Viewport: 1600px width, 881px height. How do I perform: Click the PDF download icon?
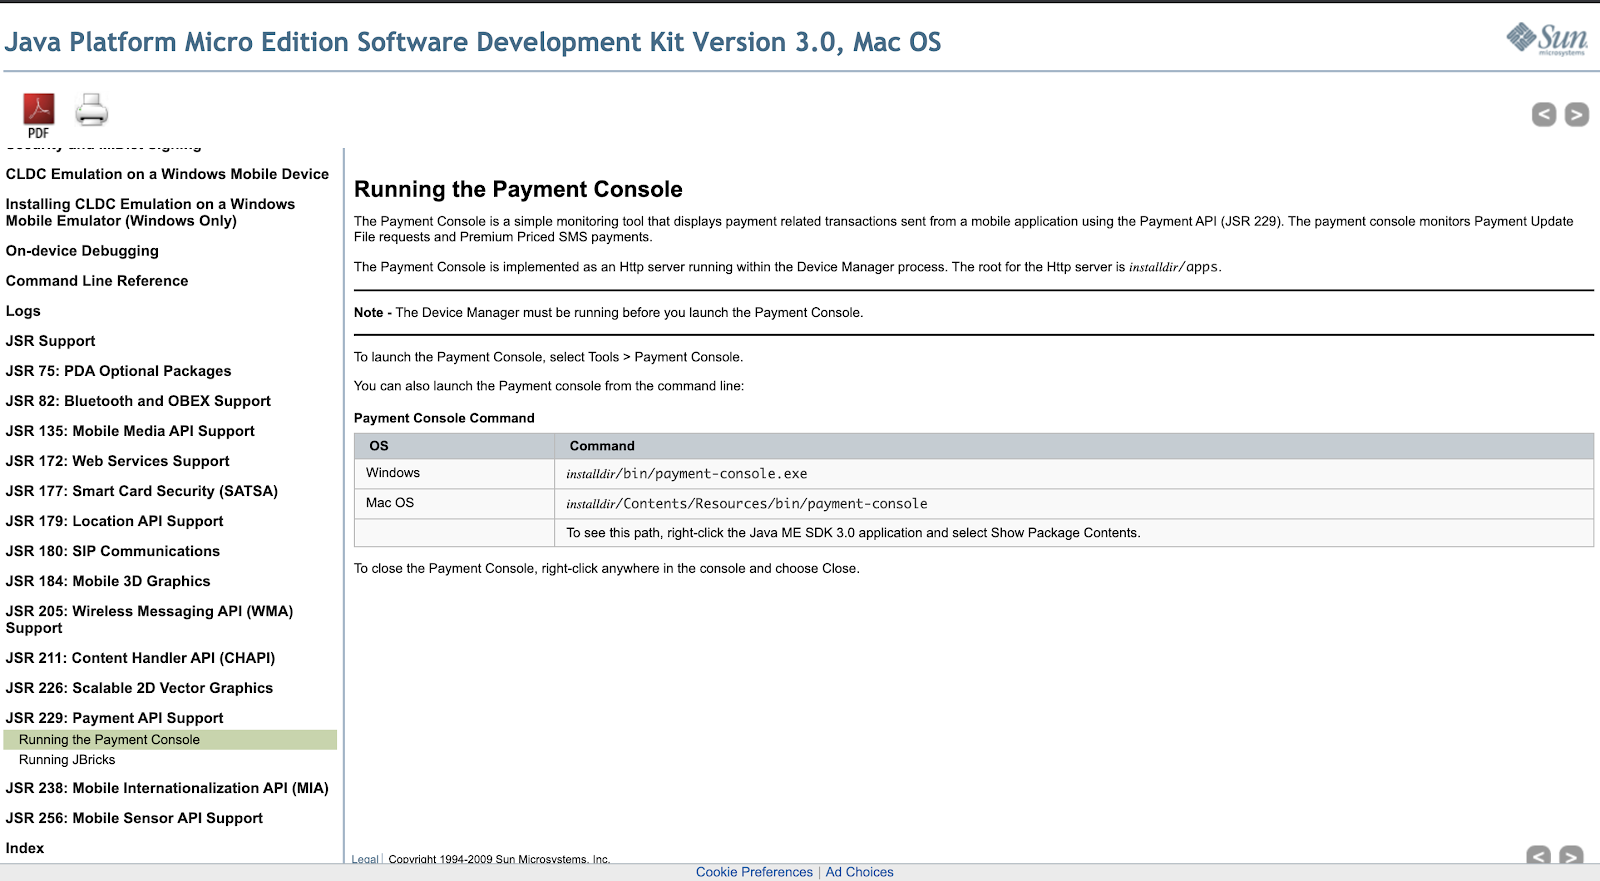pyautogui.click(x=39, y=113)
